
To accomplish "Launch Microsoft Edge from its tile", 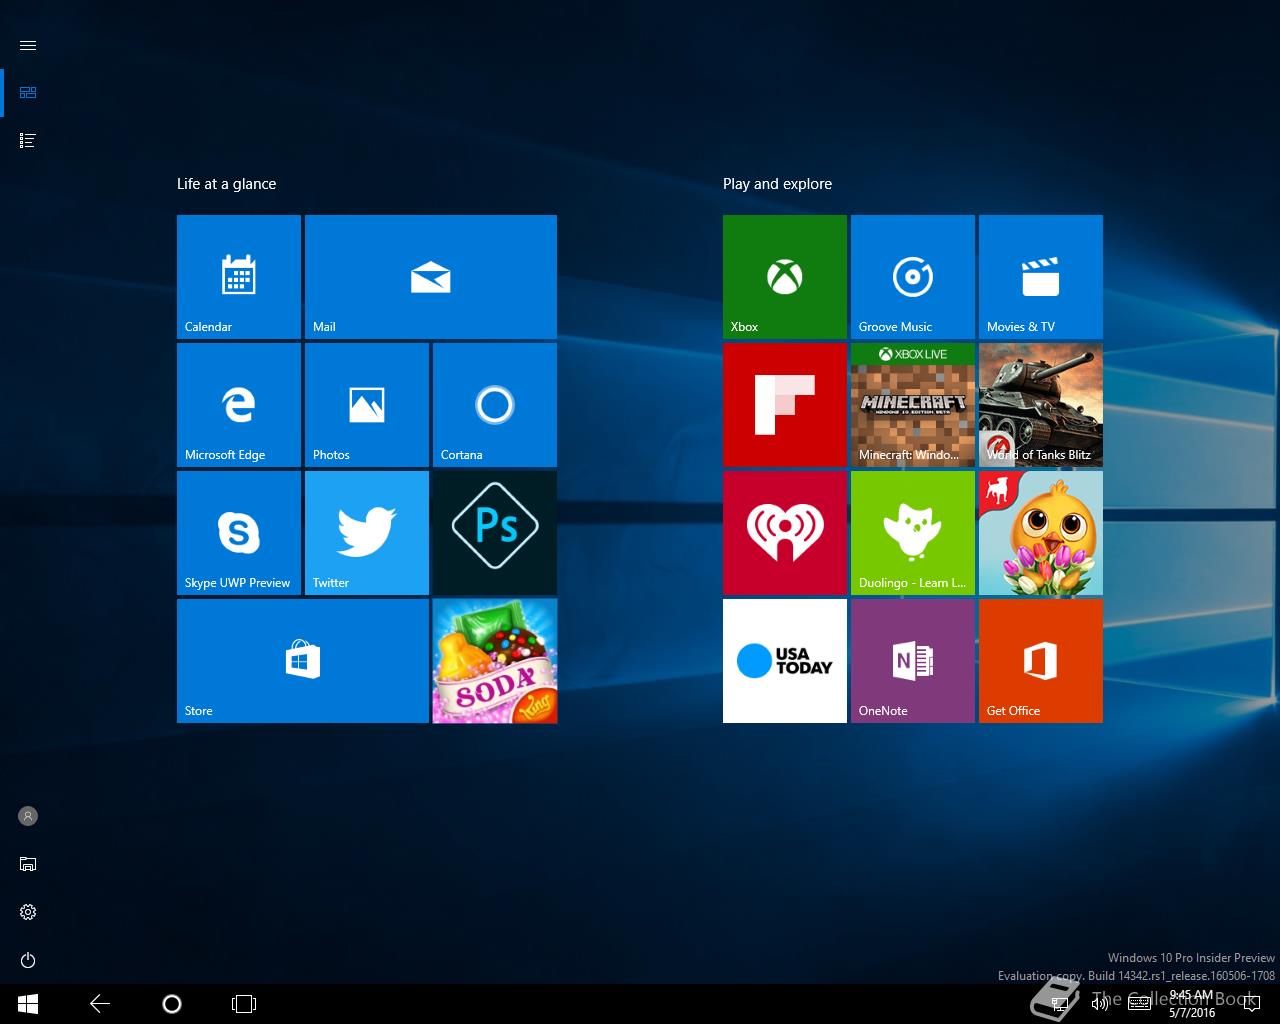I will 238,404.
